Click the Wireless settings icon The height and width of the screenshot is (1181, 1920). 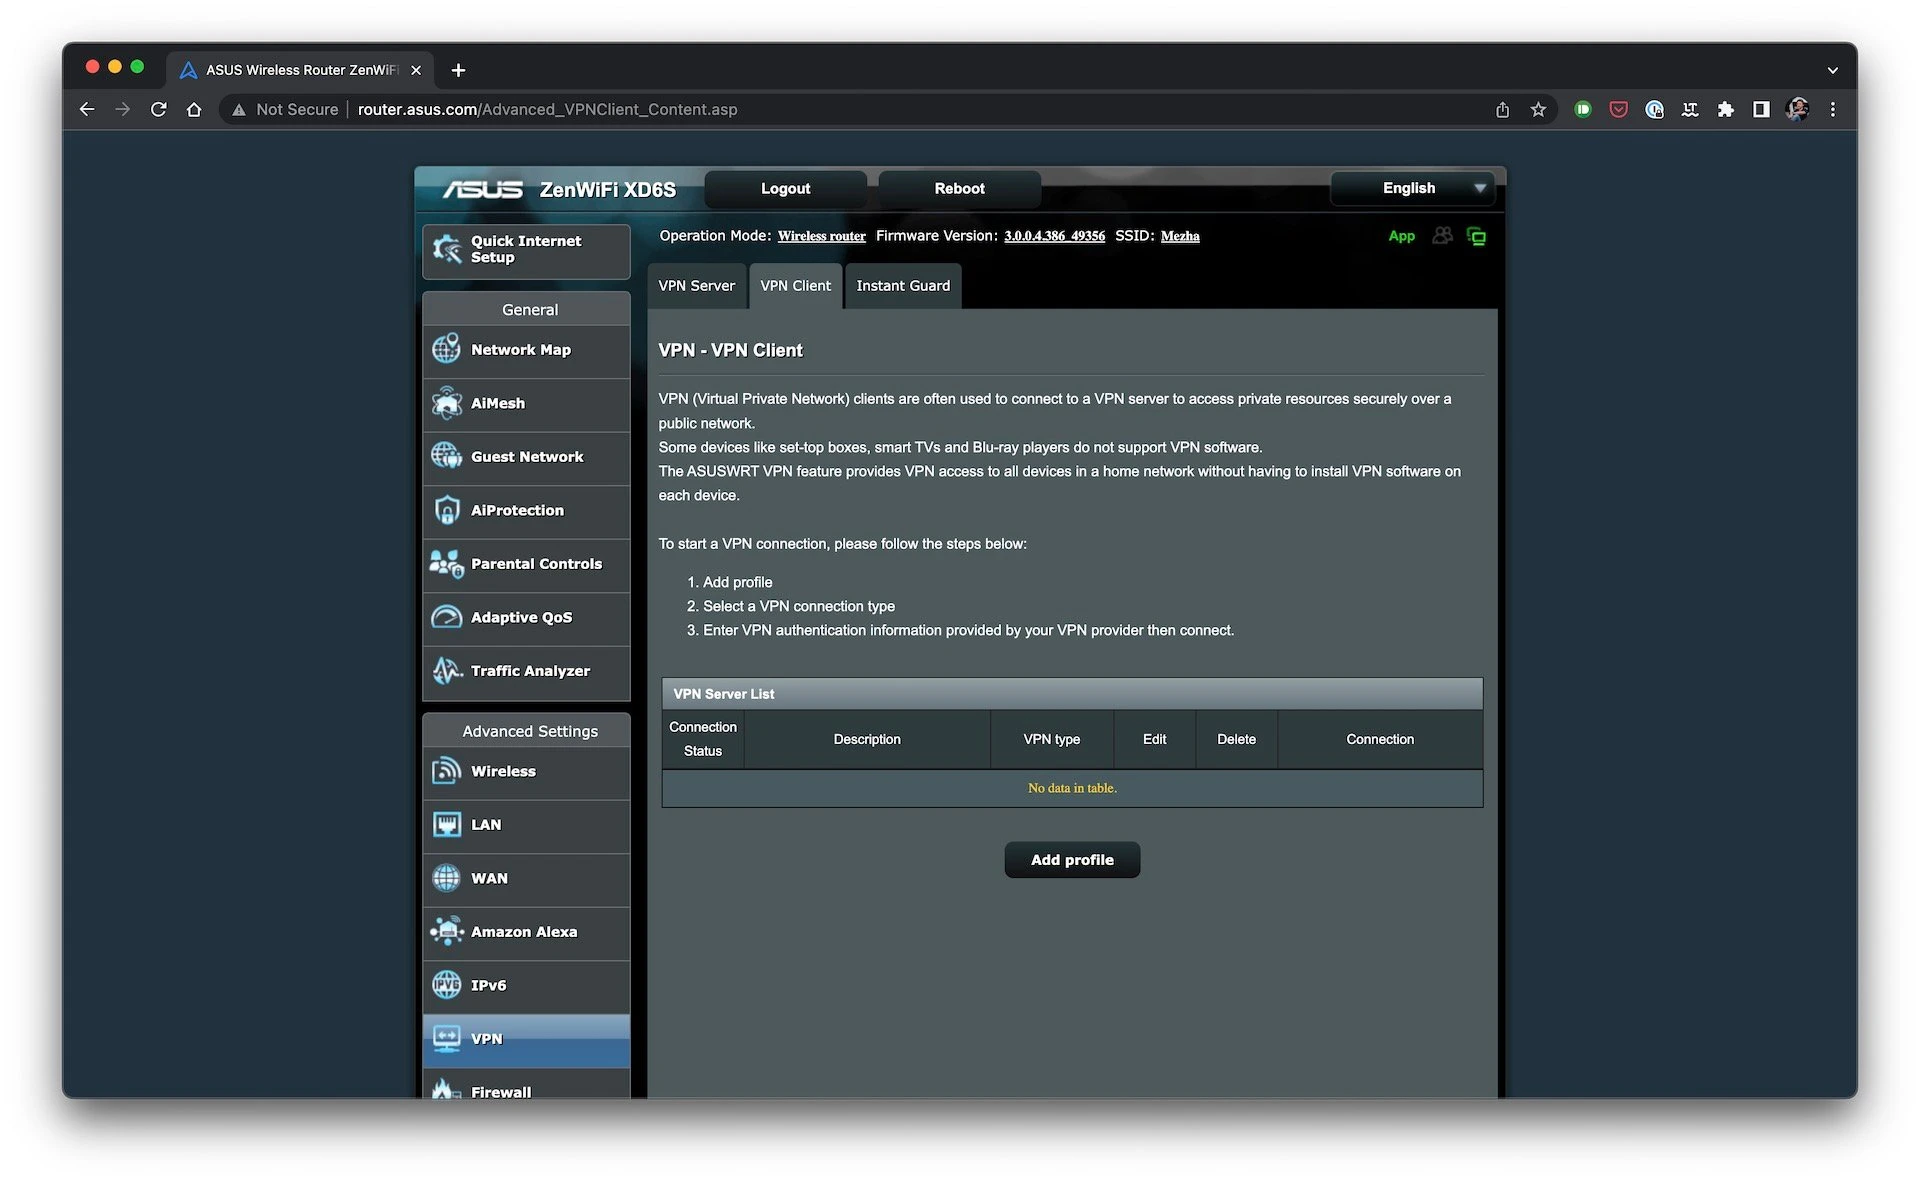point(446,771)
